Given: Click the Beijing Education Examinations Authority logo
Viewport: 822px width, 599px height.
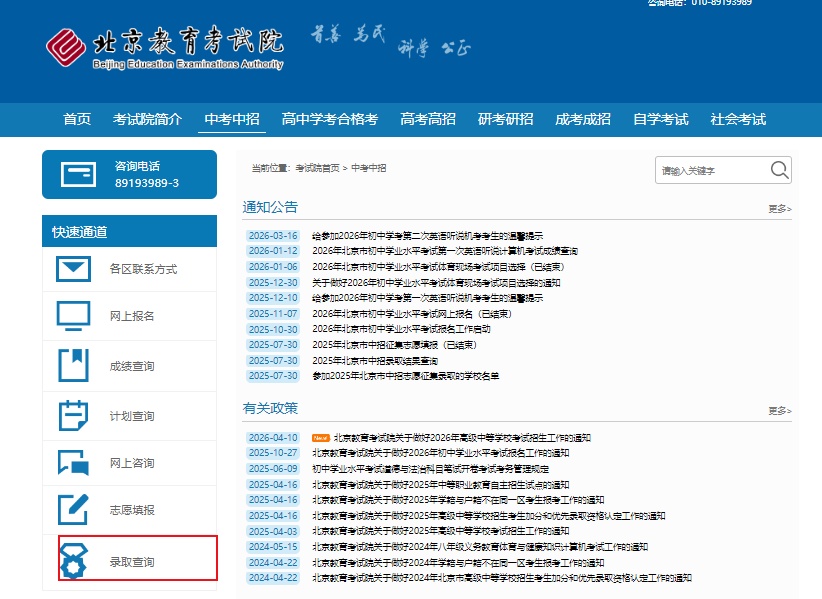Looking at the screenshot, I should [165, 48].
